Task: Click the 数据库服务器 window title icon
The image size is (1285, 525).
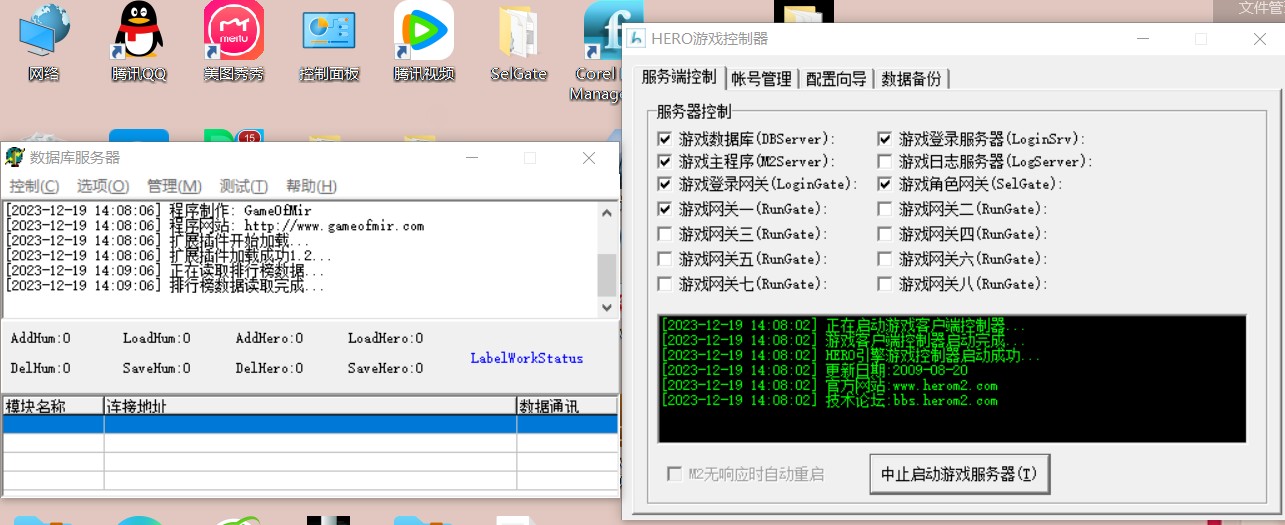Action: (15, 157)
